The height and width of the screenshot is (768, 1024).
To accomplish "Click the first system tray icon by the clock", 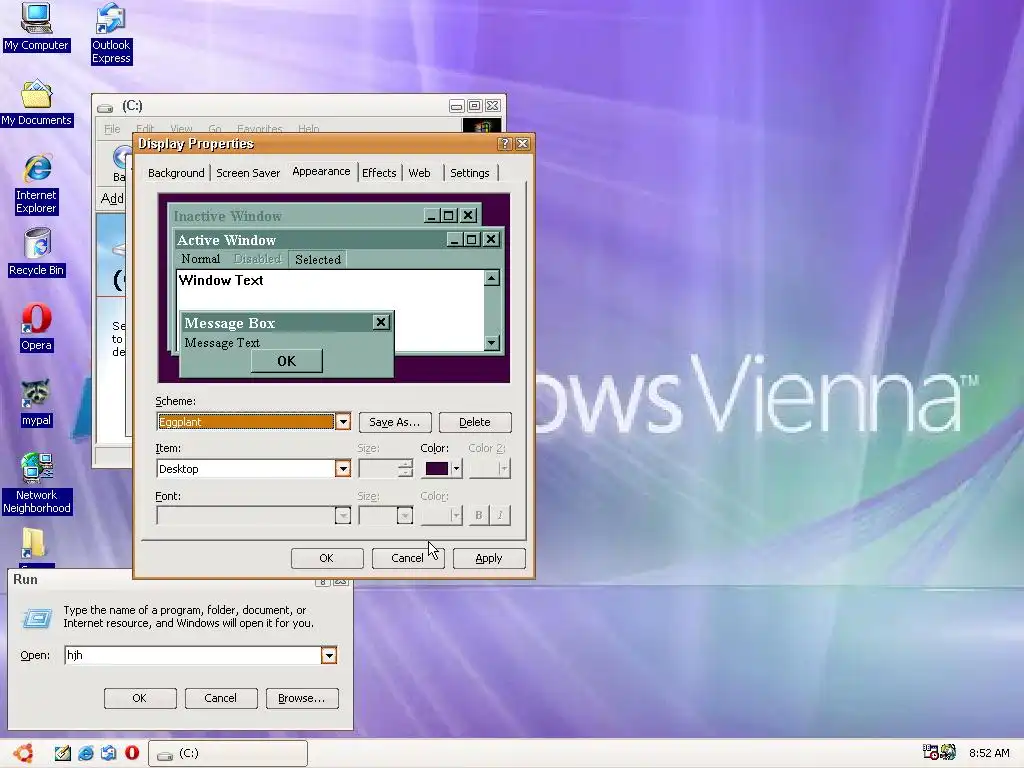I will 930,752.
